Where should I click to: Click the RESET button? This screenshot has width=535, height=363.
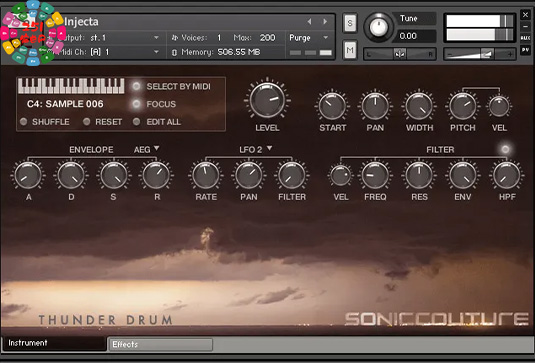[x=87, y=121]
